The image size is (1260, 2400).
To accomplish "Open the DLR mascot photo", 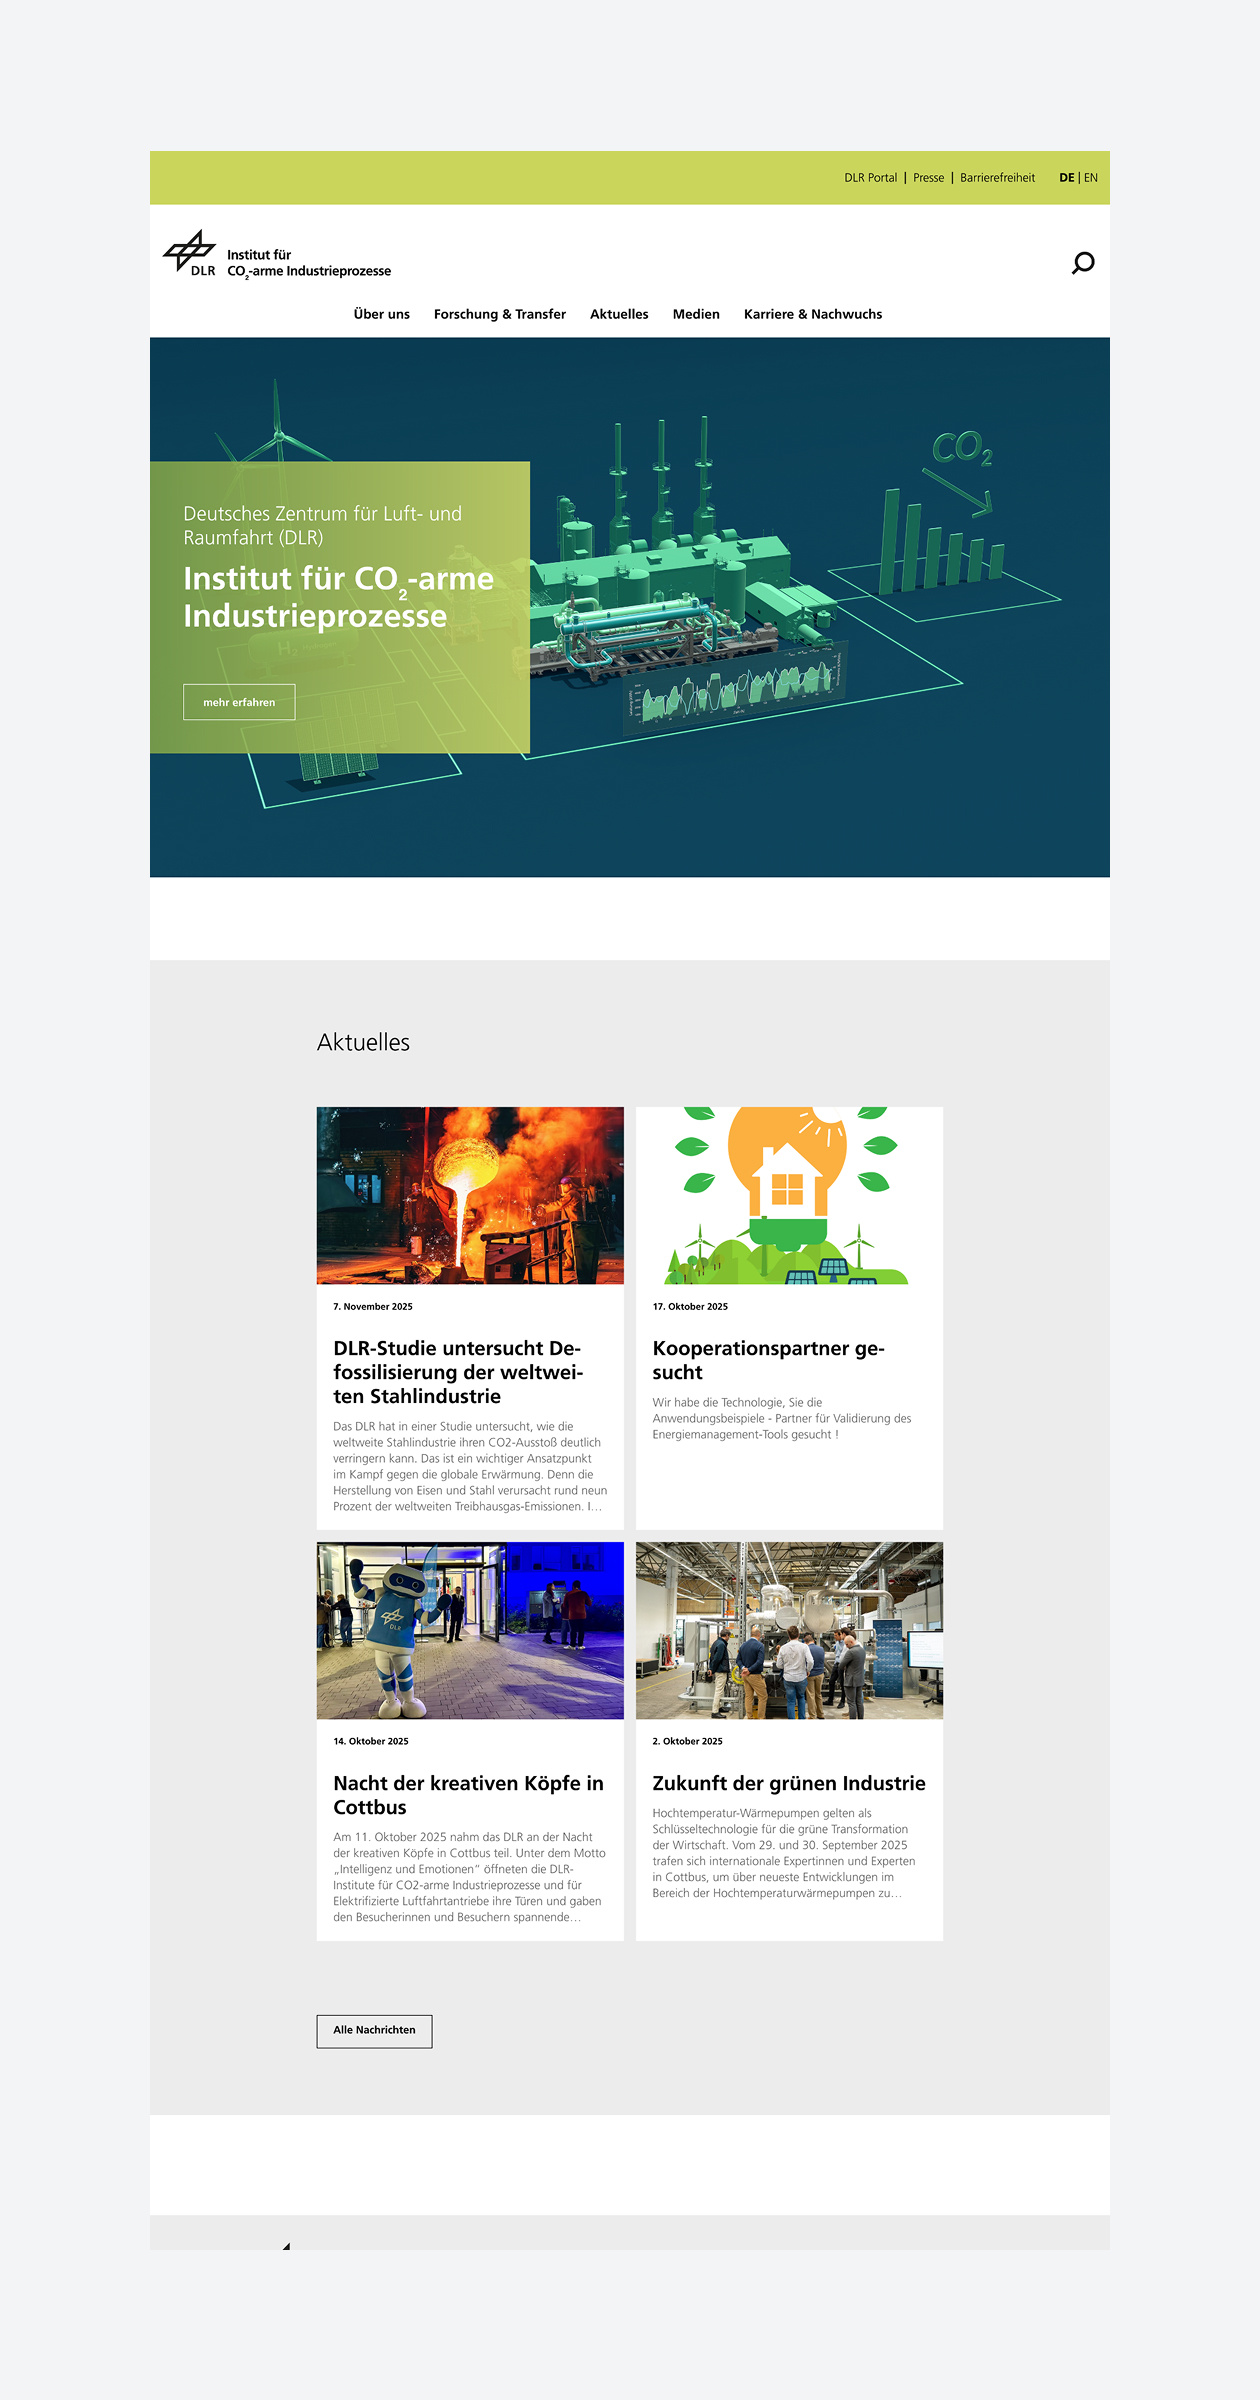I will [470, 1630].
